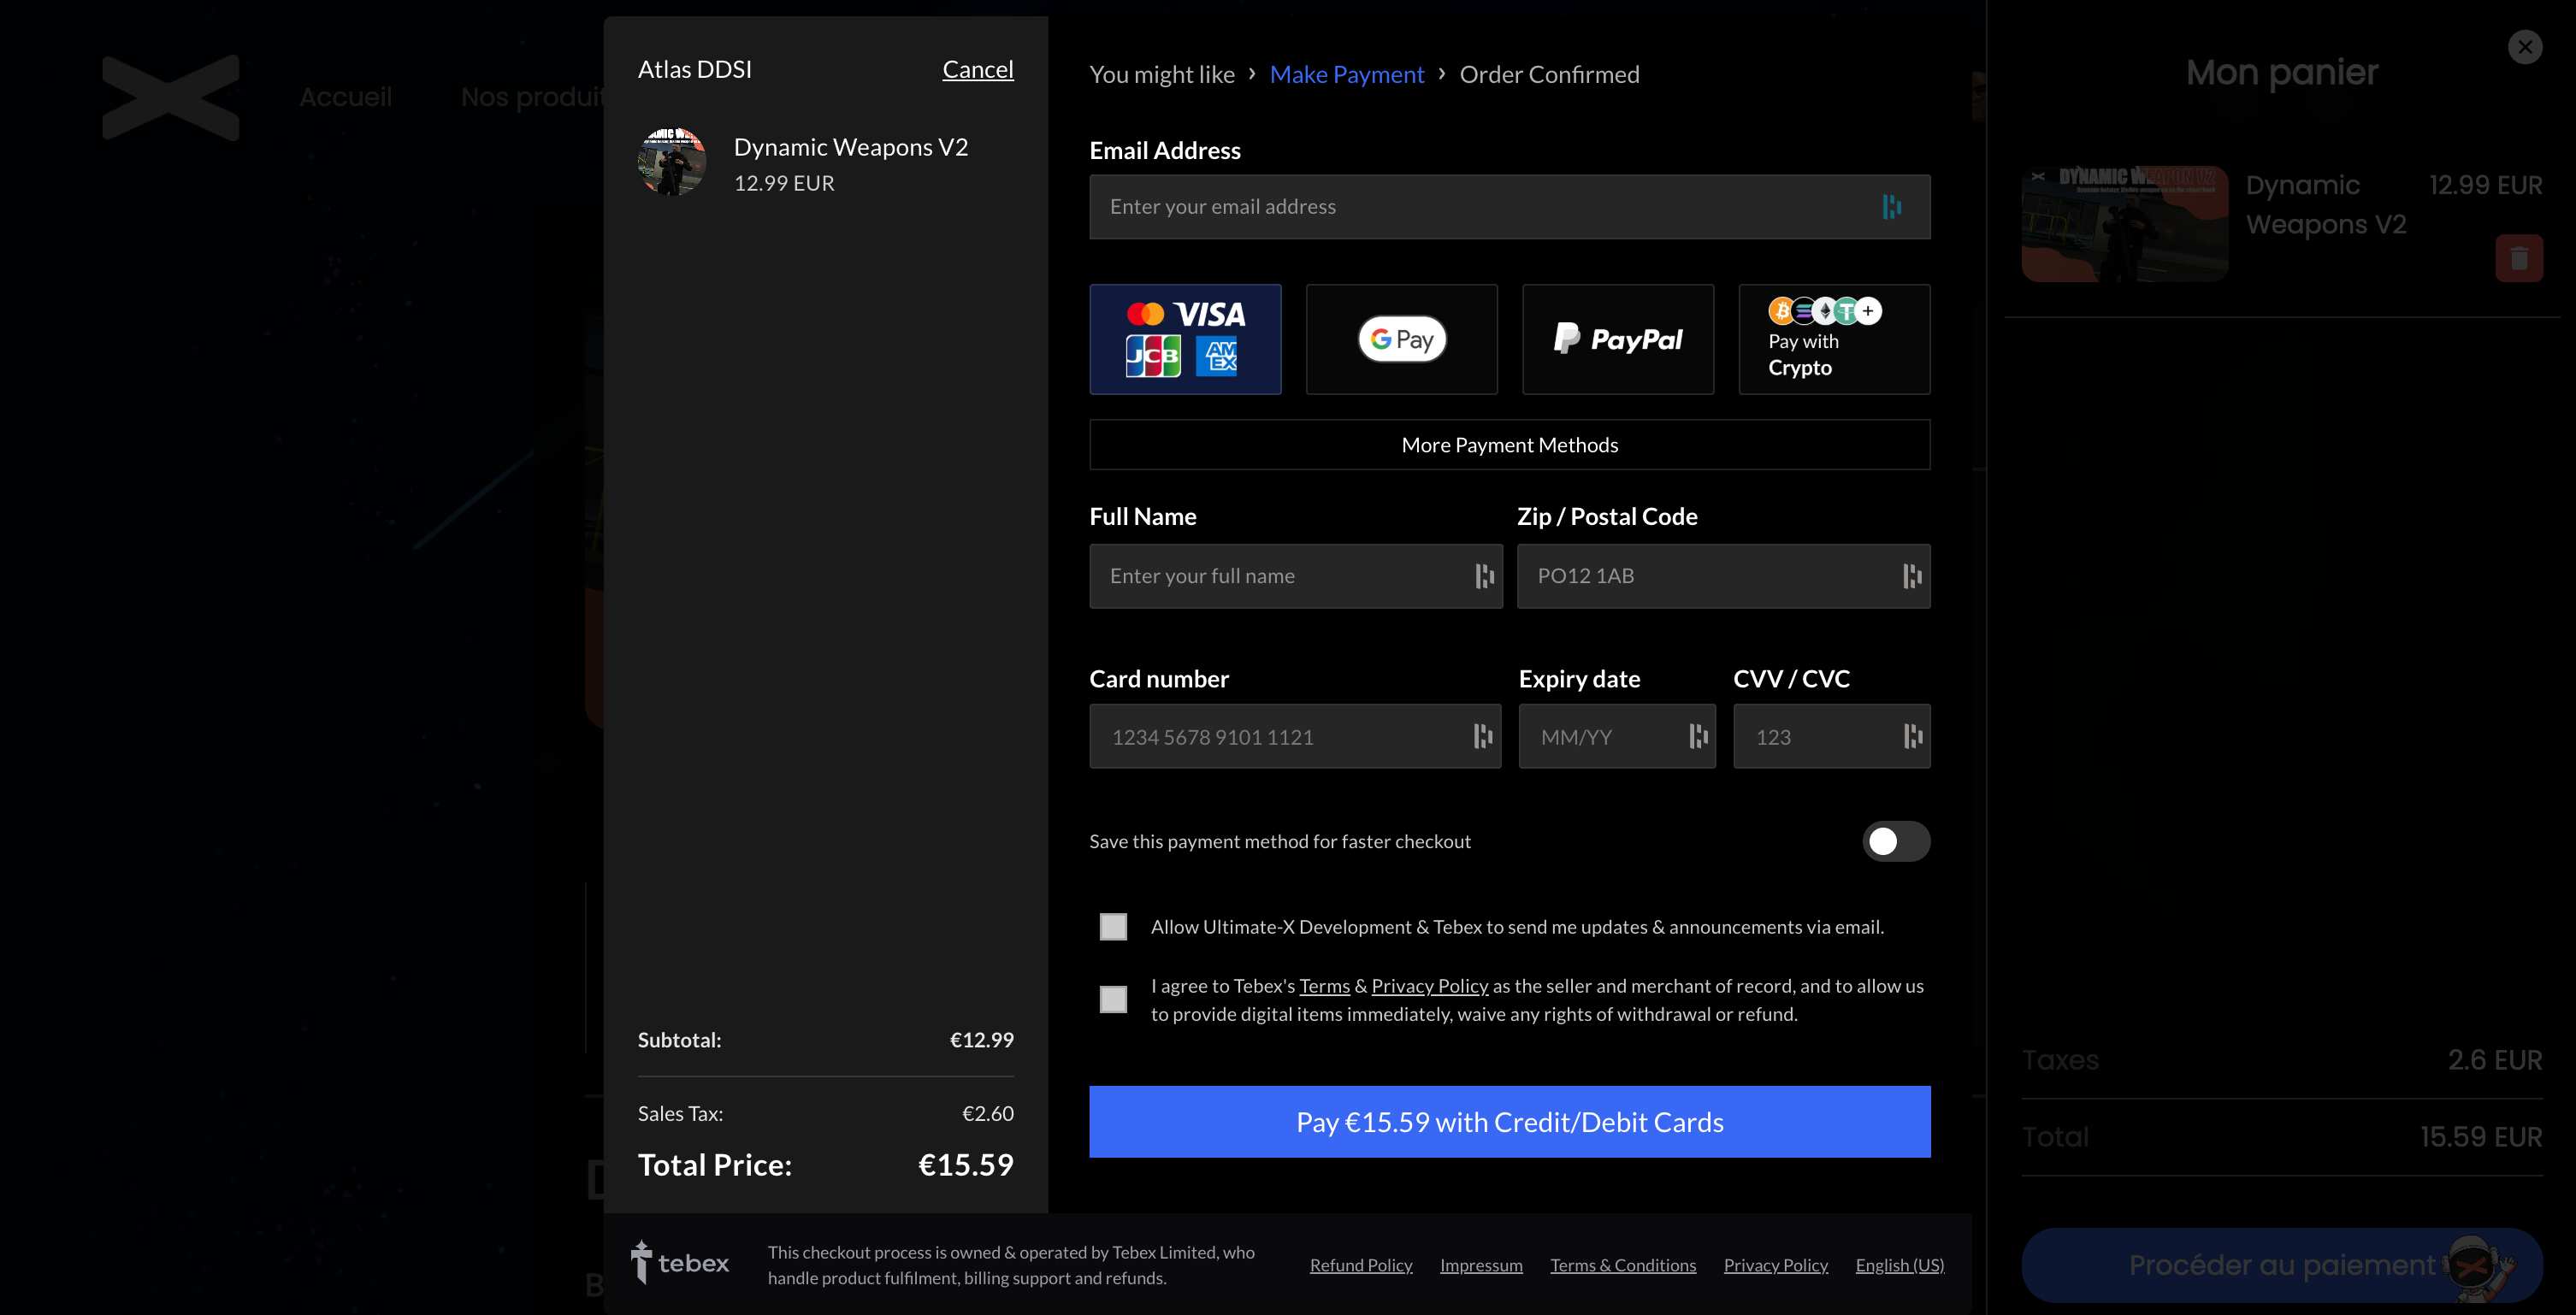
Task: Close the Mon panier cart panel
Action: [2524, 46]
